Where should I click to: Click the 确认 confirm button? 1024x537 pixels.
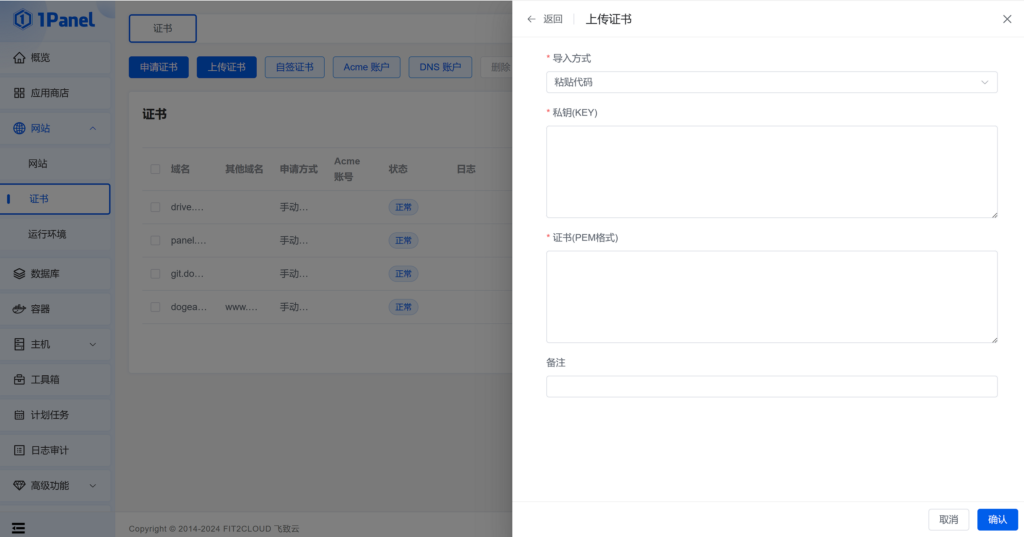point(997,519)
